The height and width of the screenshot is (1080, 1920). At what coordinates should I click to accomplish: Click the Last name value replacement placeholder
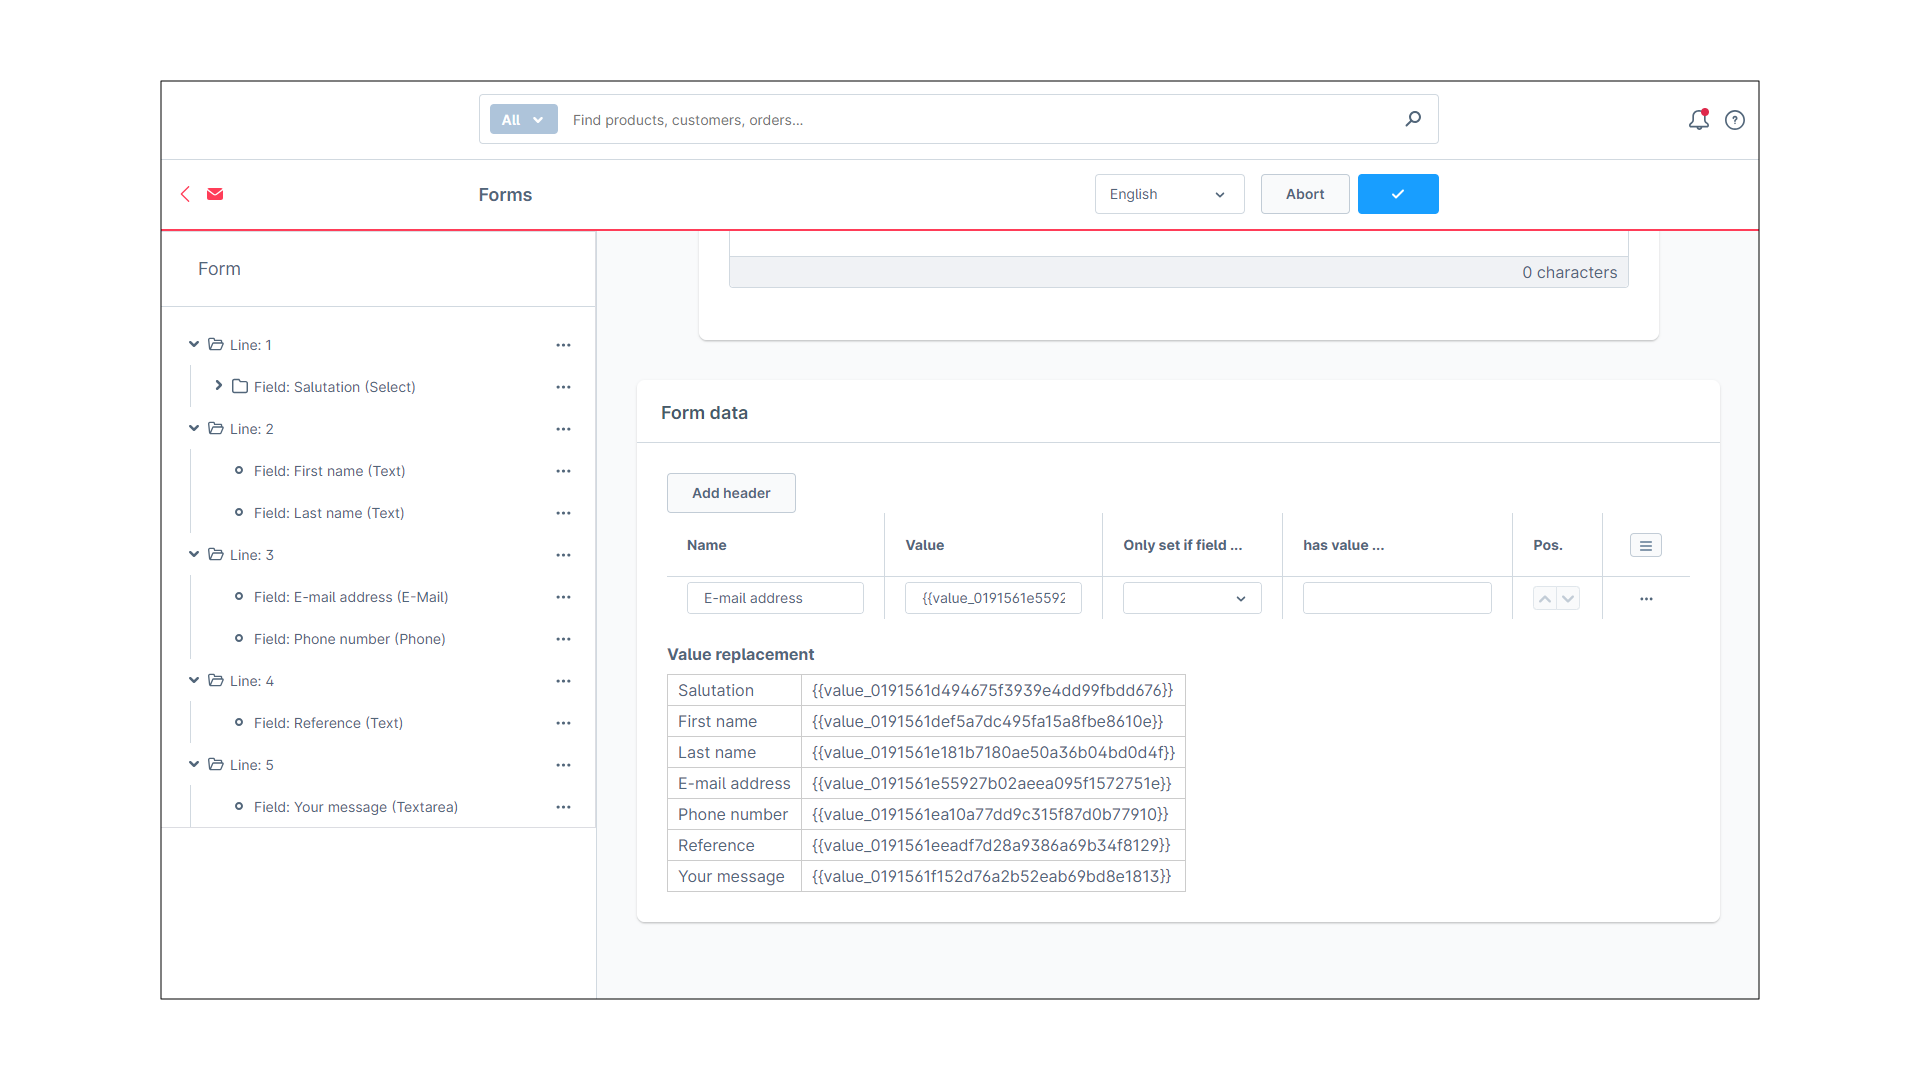(x=993, y=752)
